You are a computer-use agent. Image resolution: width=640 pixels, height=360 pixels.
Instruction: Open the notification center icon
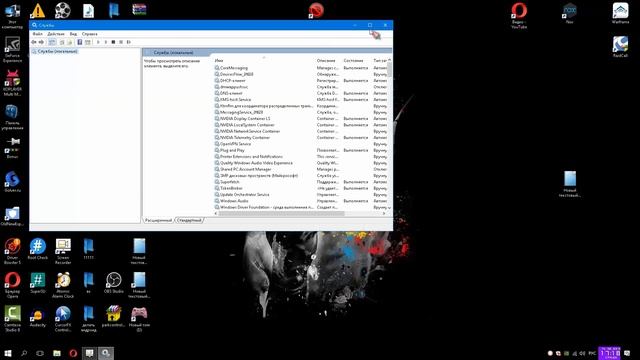click(x=627, y=353)
